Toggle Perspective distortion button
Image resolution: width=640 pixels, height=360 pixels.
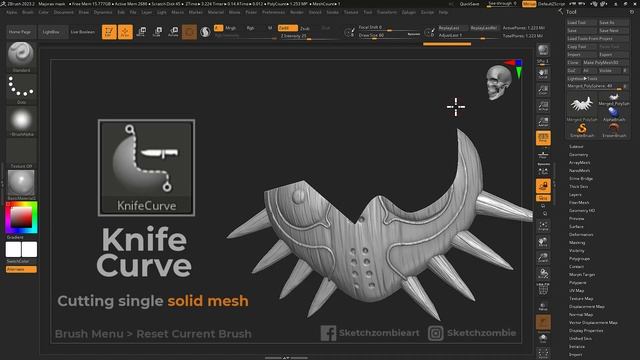(543, 138)
